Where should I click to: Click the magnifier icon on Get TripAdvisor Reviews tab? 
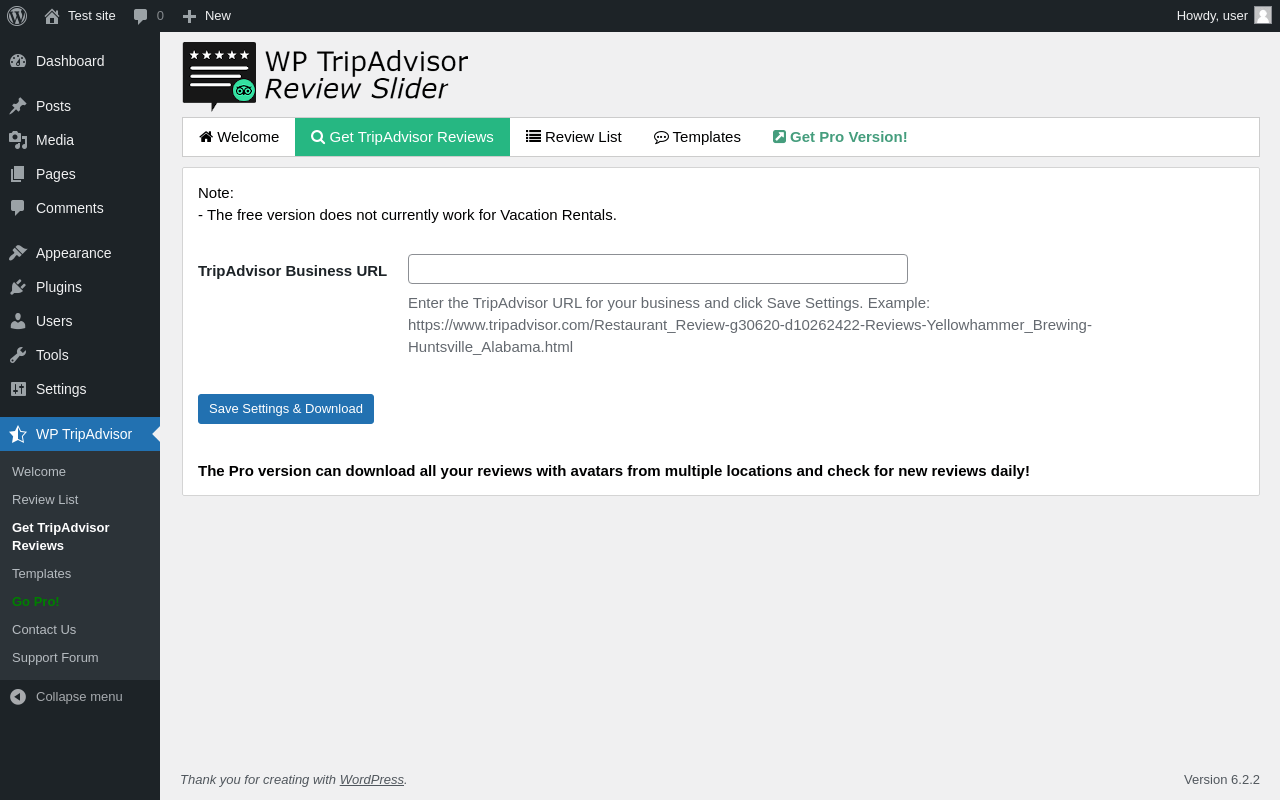pos(318,137)
